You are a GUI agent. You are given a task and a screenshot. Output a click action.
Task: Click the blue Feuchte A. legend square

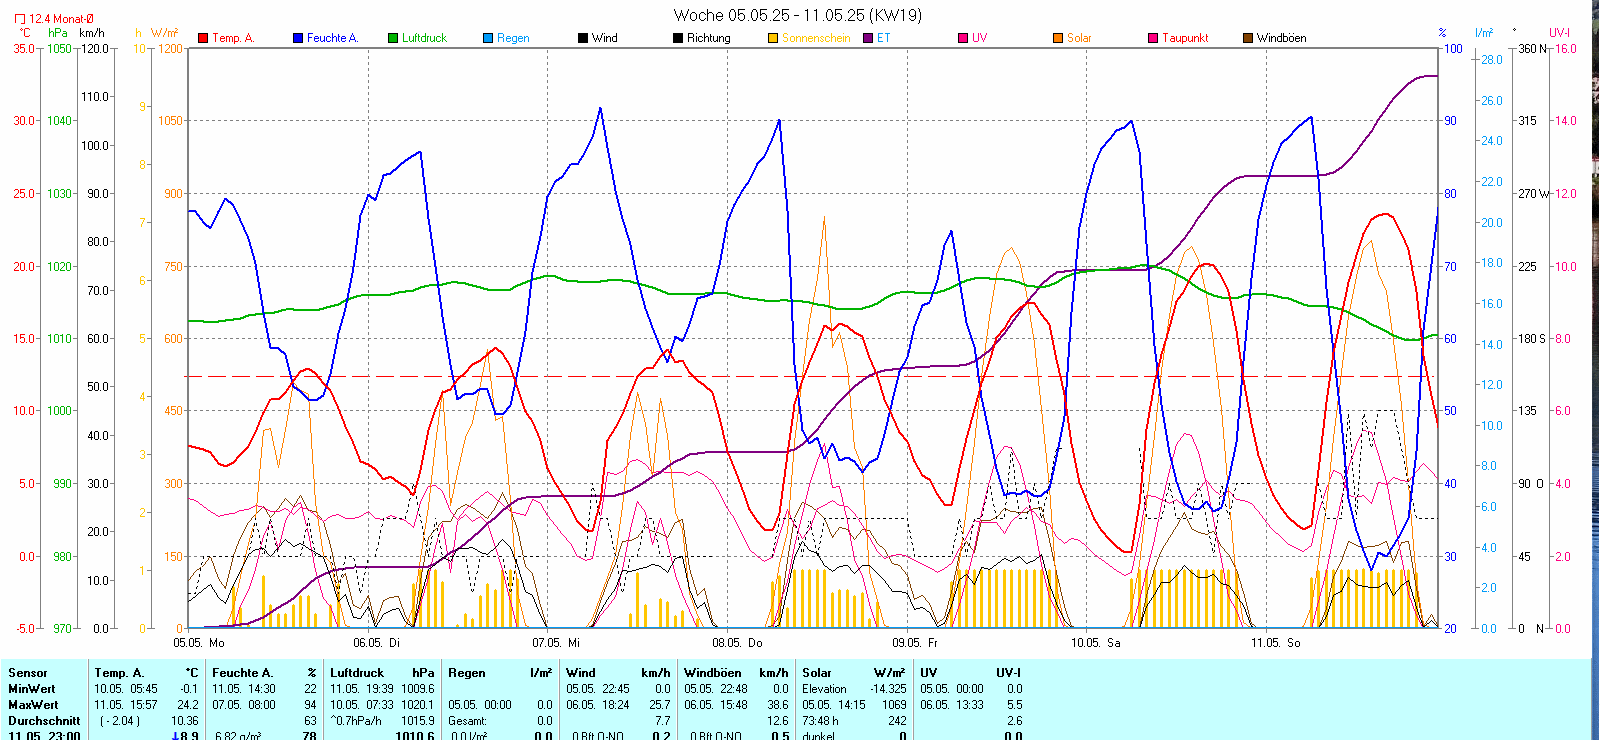pos(298,38)
